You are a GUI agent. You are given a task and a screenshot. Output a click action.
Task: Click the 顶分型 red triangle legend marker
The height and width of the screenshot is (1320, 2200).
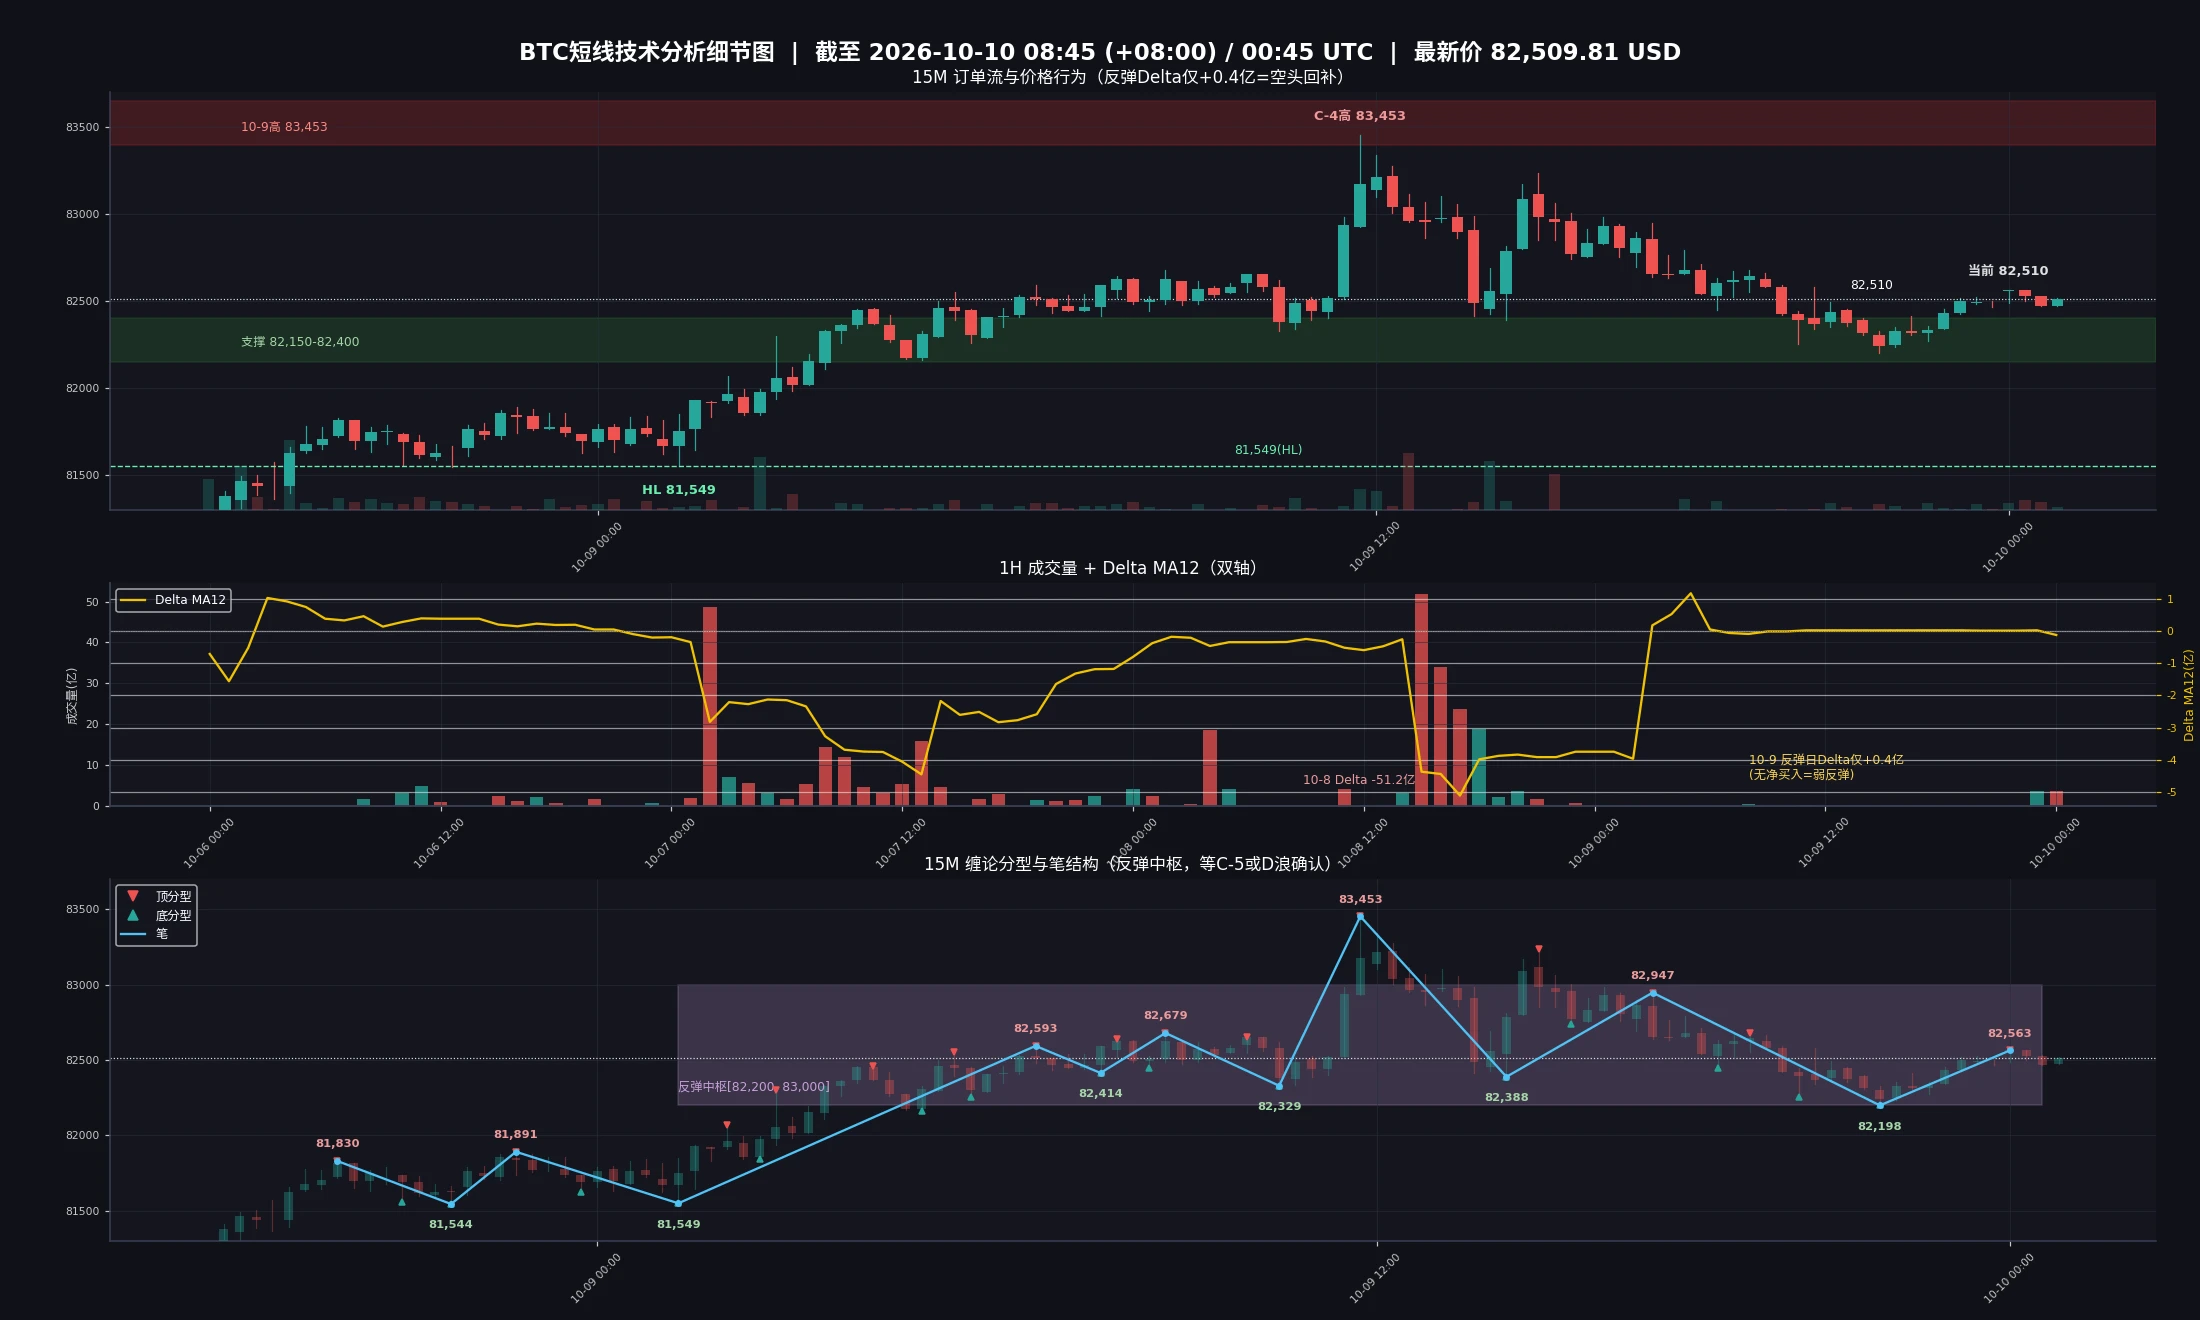[x=133, y=896]
